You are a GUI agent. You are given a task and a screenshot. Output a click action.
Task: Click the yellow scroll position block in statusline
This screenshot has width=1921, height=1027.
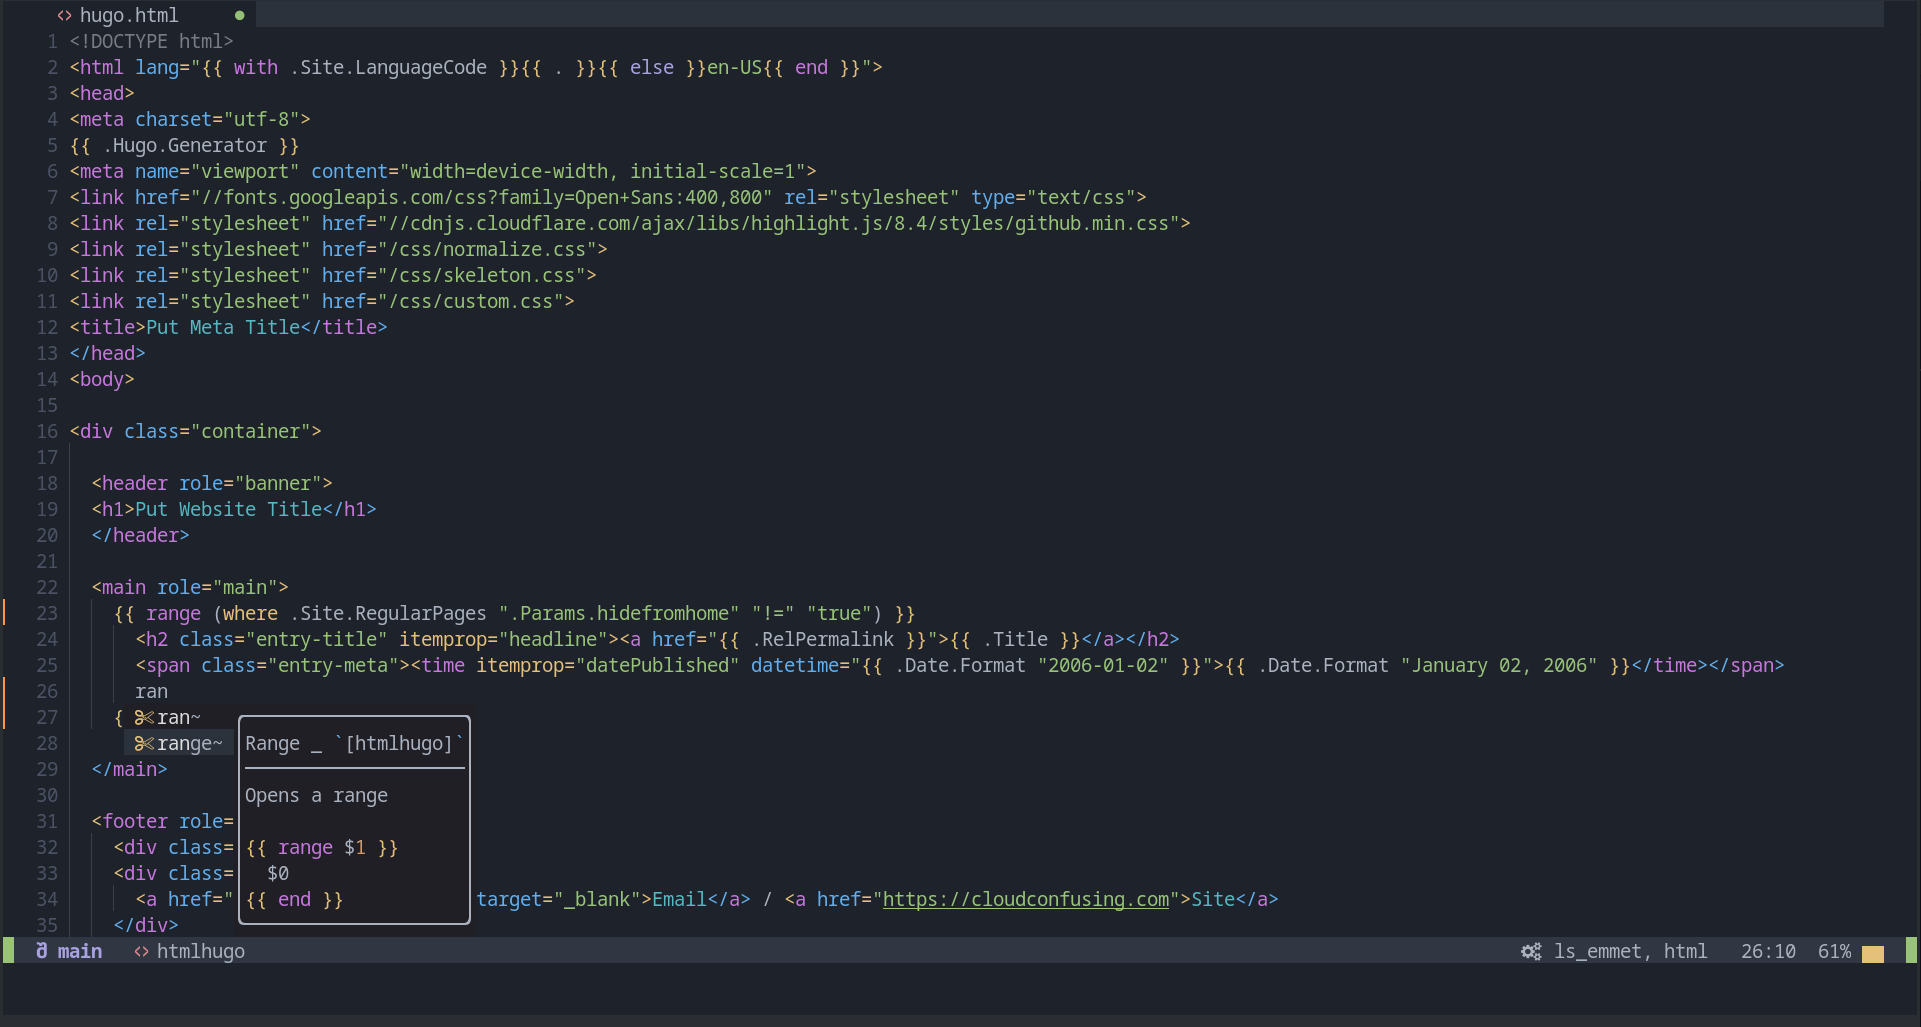1873,953
